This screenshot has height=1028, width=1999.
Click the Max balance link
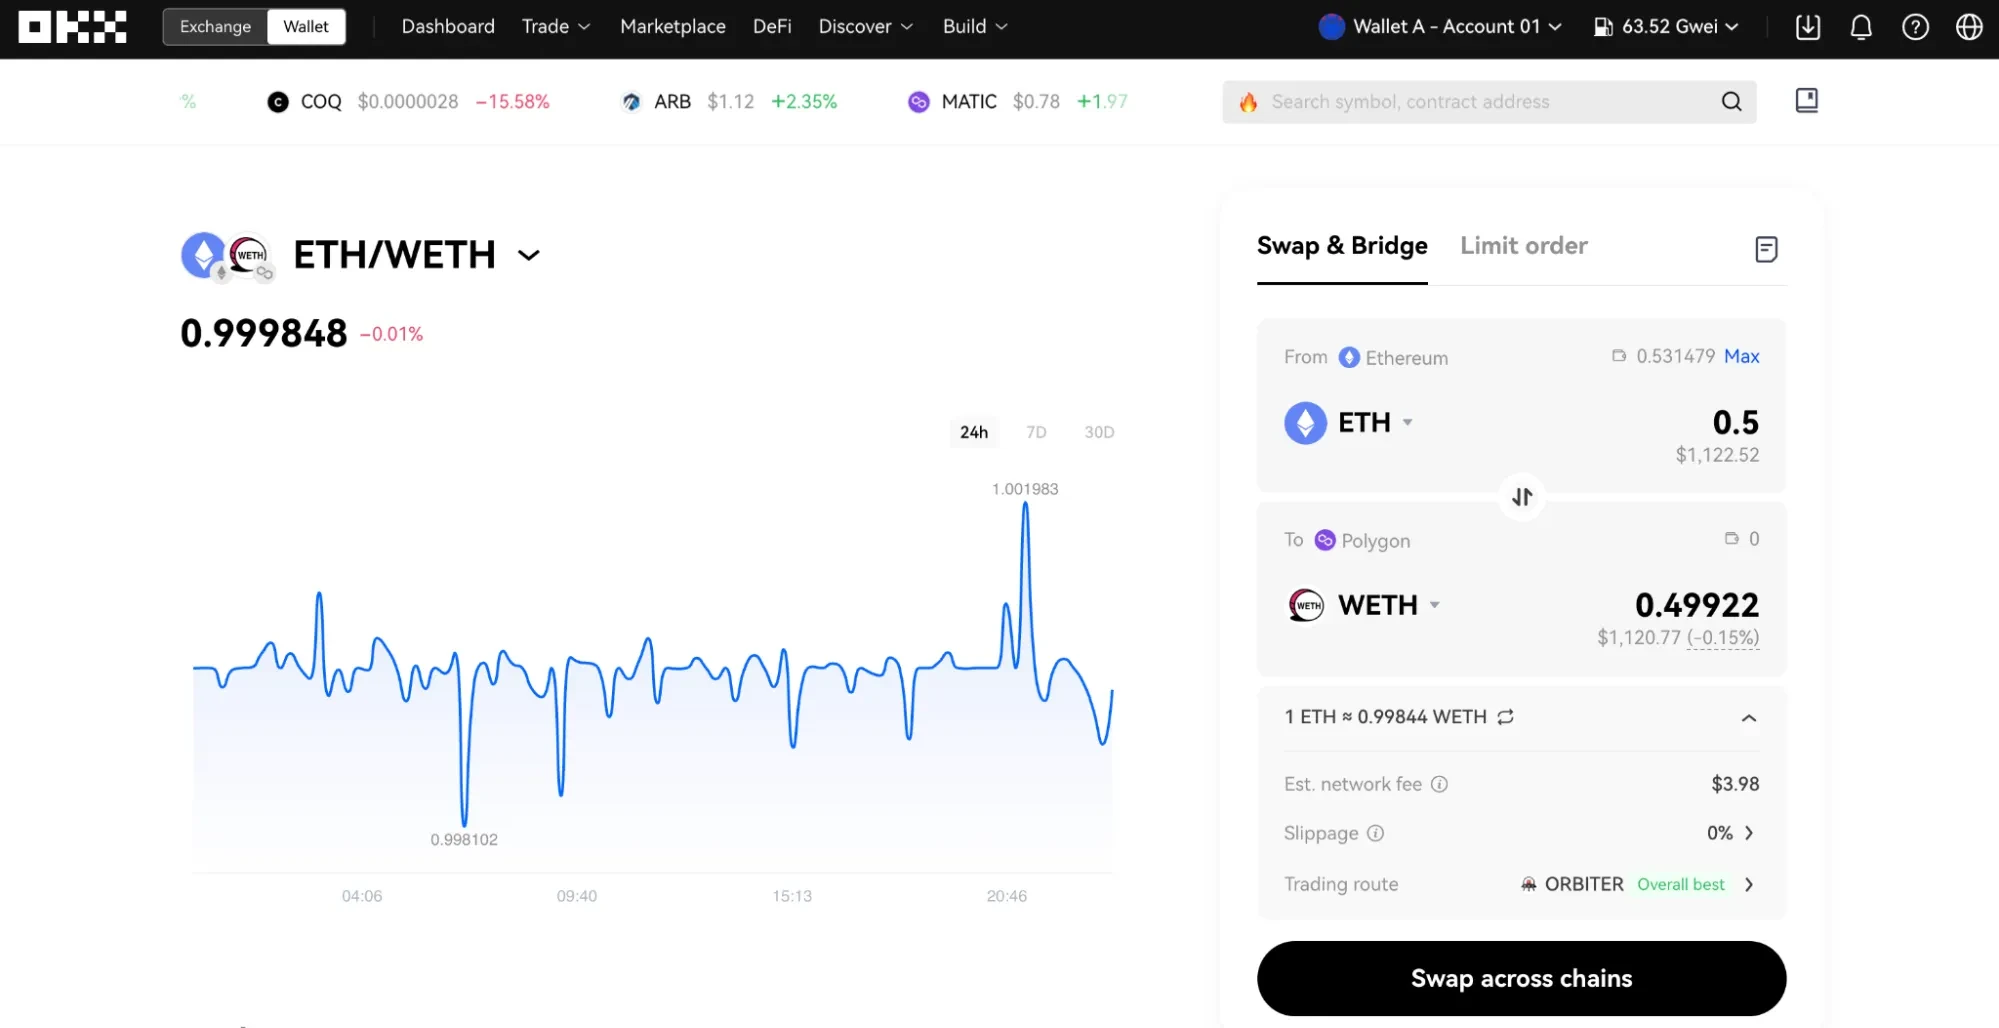coord(1741,357)
